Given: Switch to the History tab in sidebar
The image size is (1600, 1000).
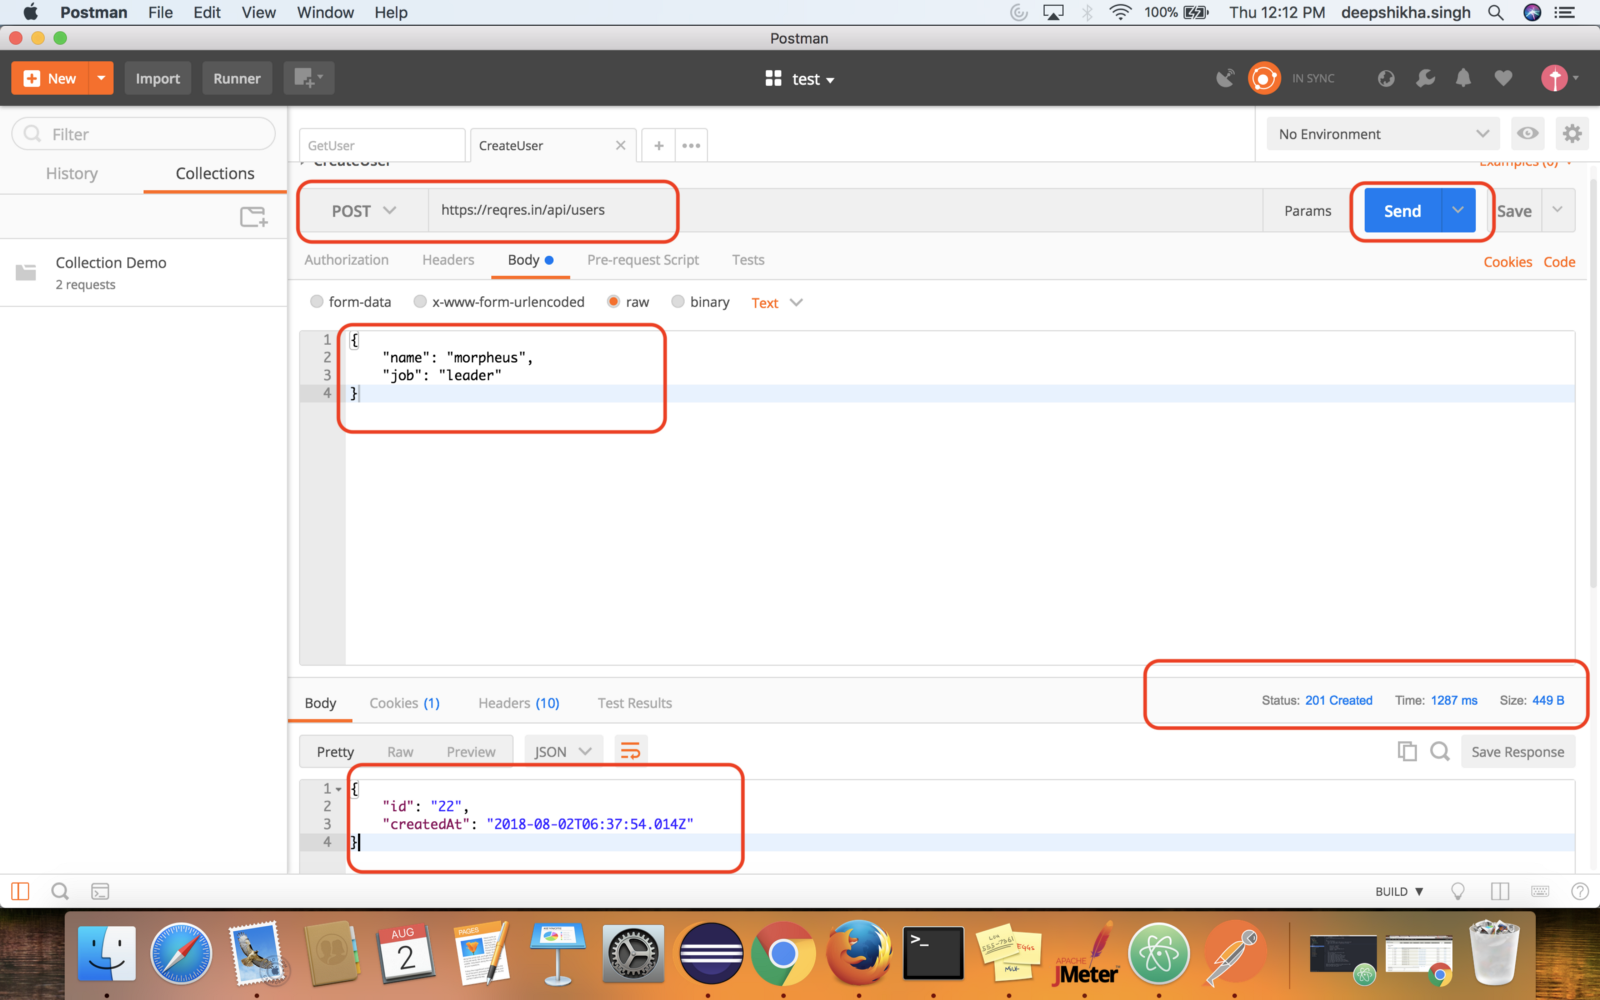Looking at the screenshot, I should (x=71, y=173).
